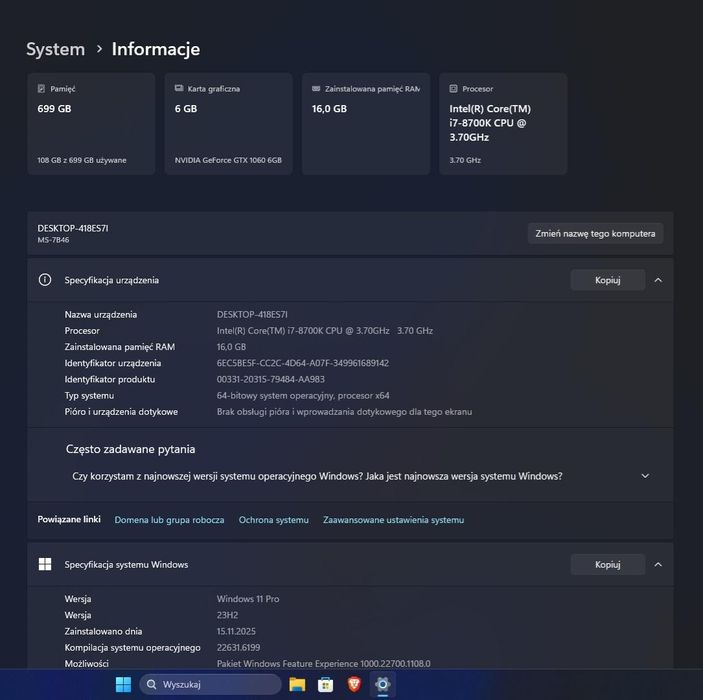Click '108 GB z 699 GB używane' text

82,160
